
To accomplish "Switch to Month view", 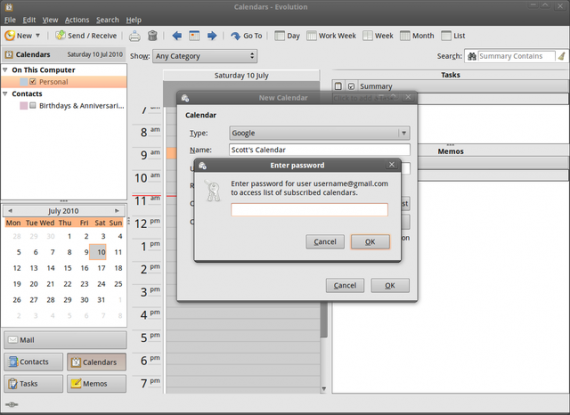I will pyautogui.click(x=417, y=36).
